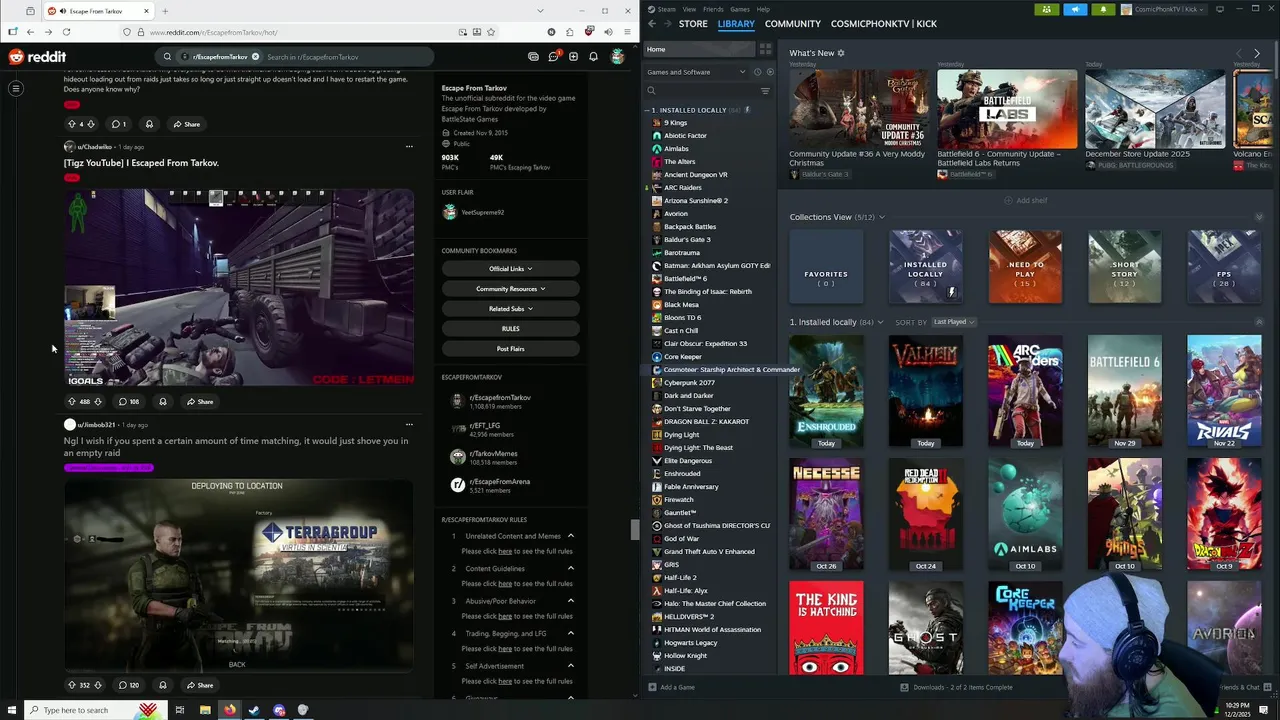The height and width of the screenshot is (720, 1280).
Task: Bookmark this page with star icon
Action: point(490,32)
